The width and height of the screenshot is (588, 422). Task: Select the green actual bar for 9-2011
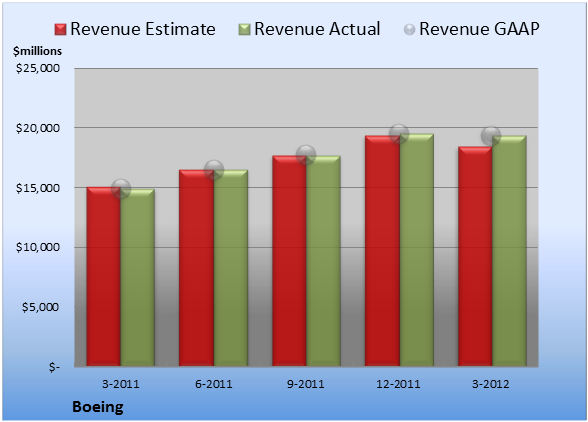tap(323, 261)
